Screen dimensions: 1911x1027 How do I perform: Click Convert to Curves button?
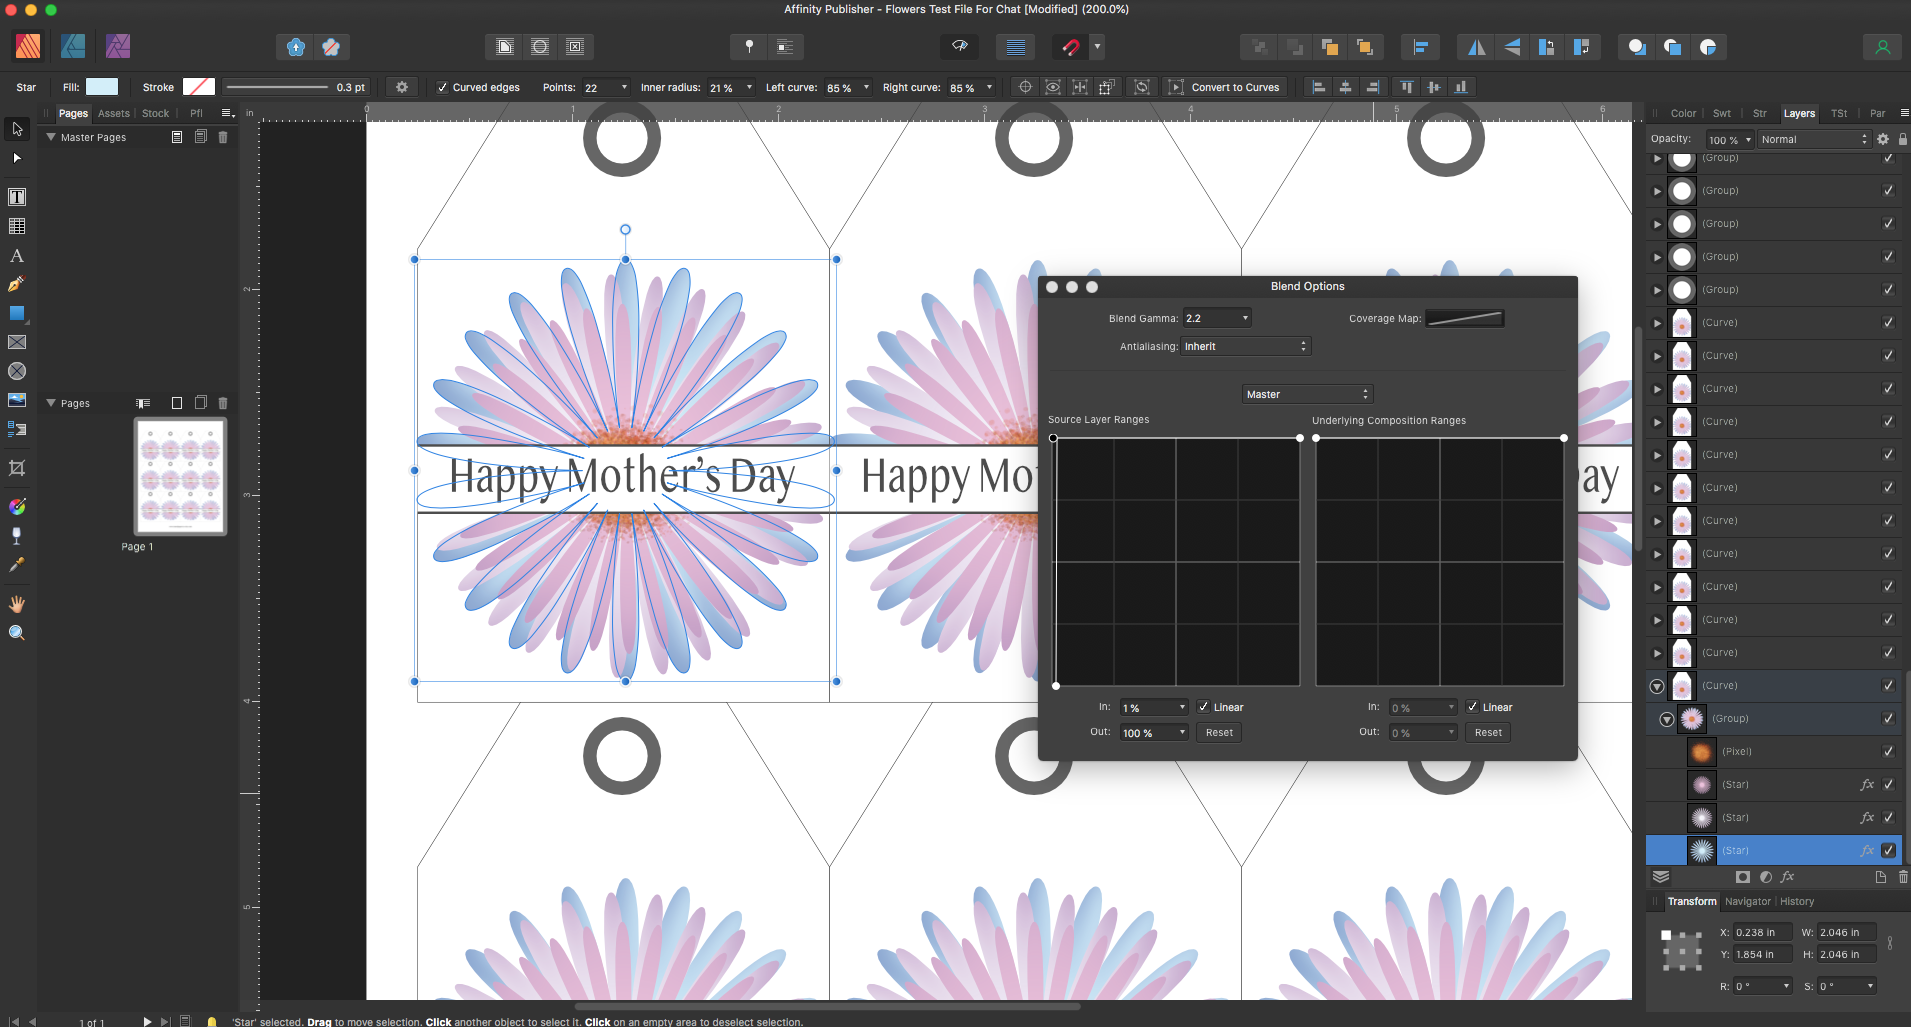[x=1235, y=87]
